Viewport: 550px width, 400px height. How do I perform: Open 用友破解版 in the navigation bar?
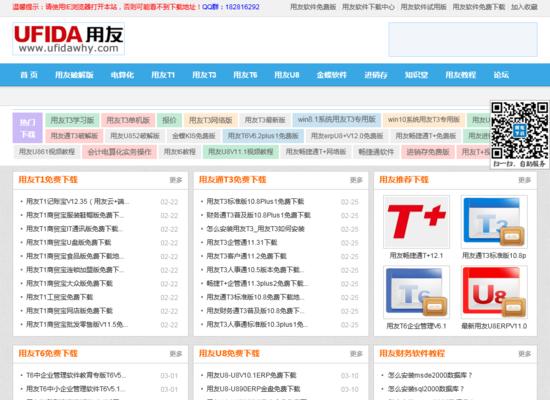74,75
